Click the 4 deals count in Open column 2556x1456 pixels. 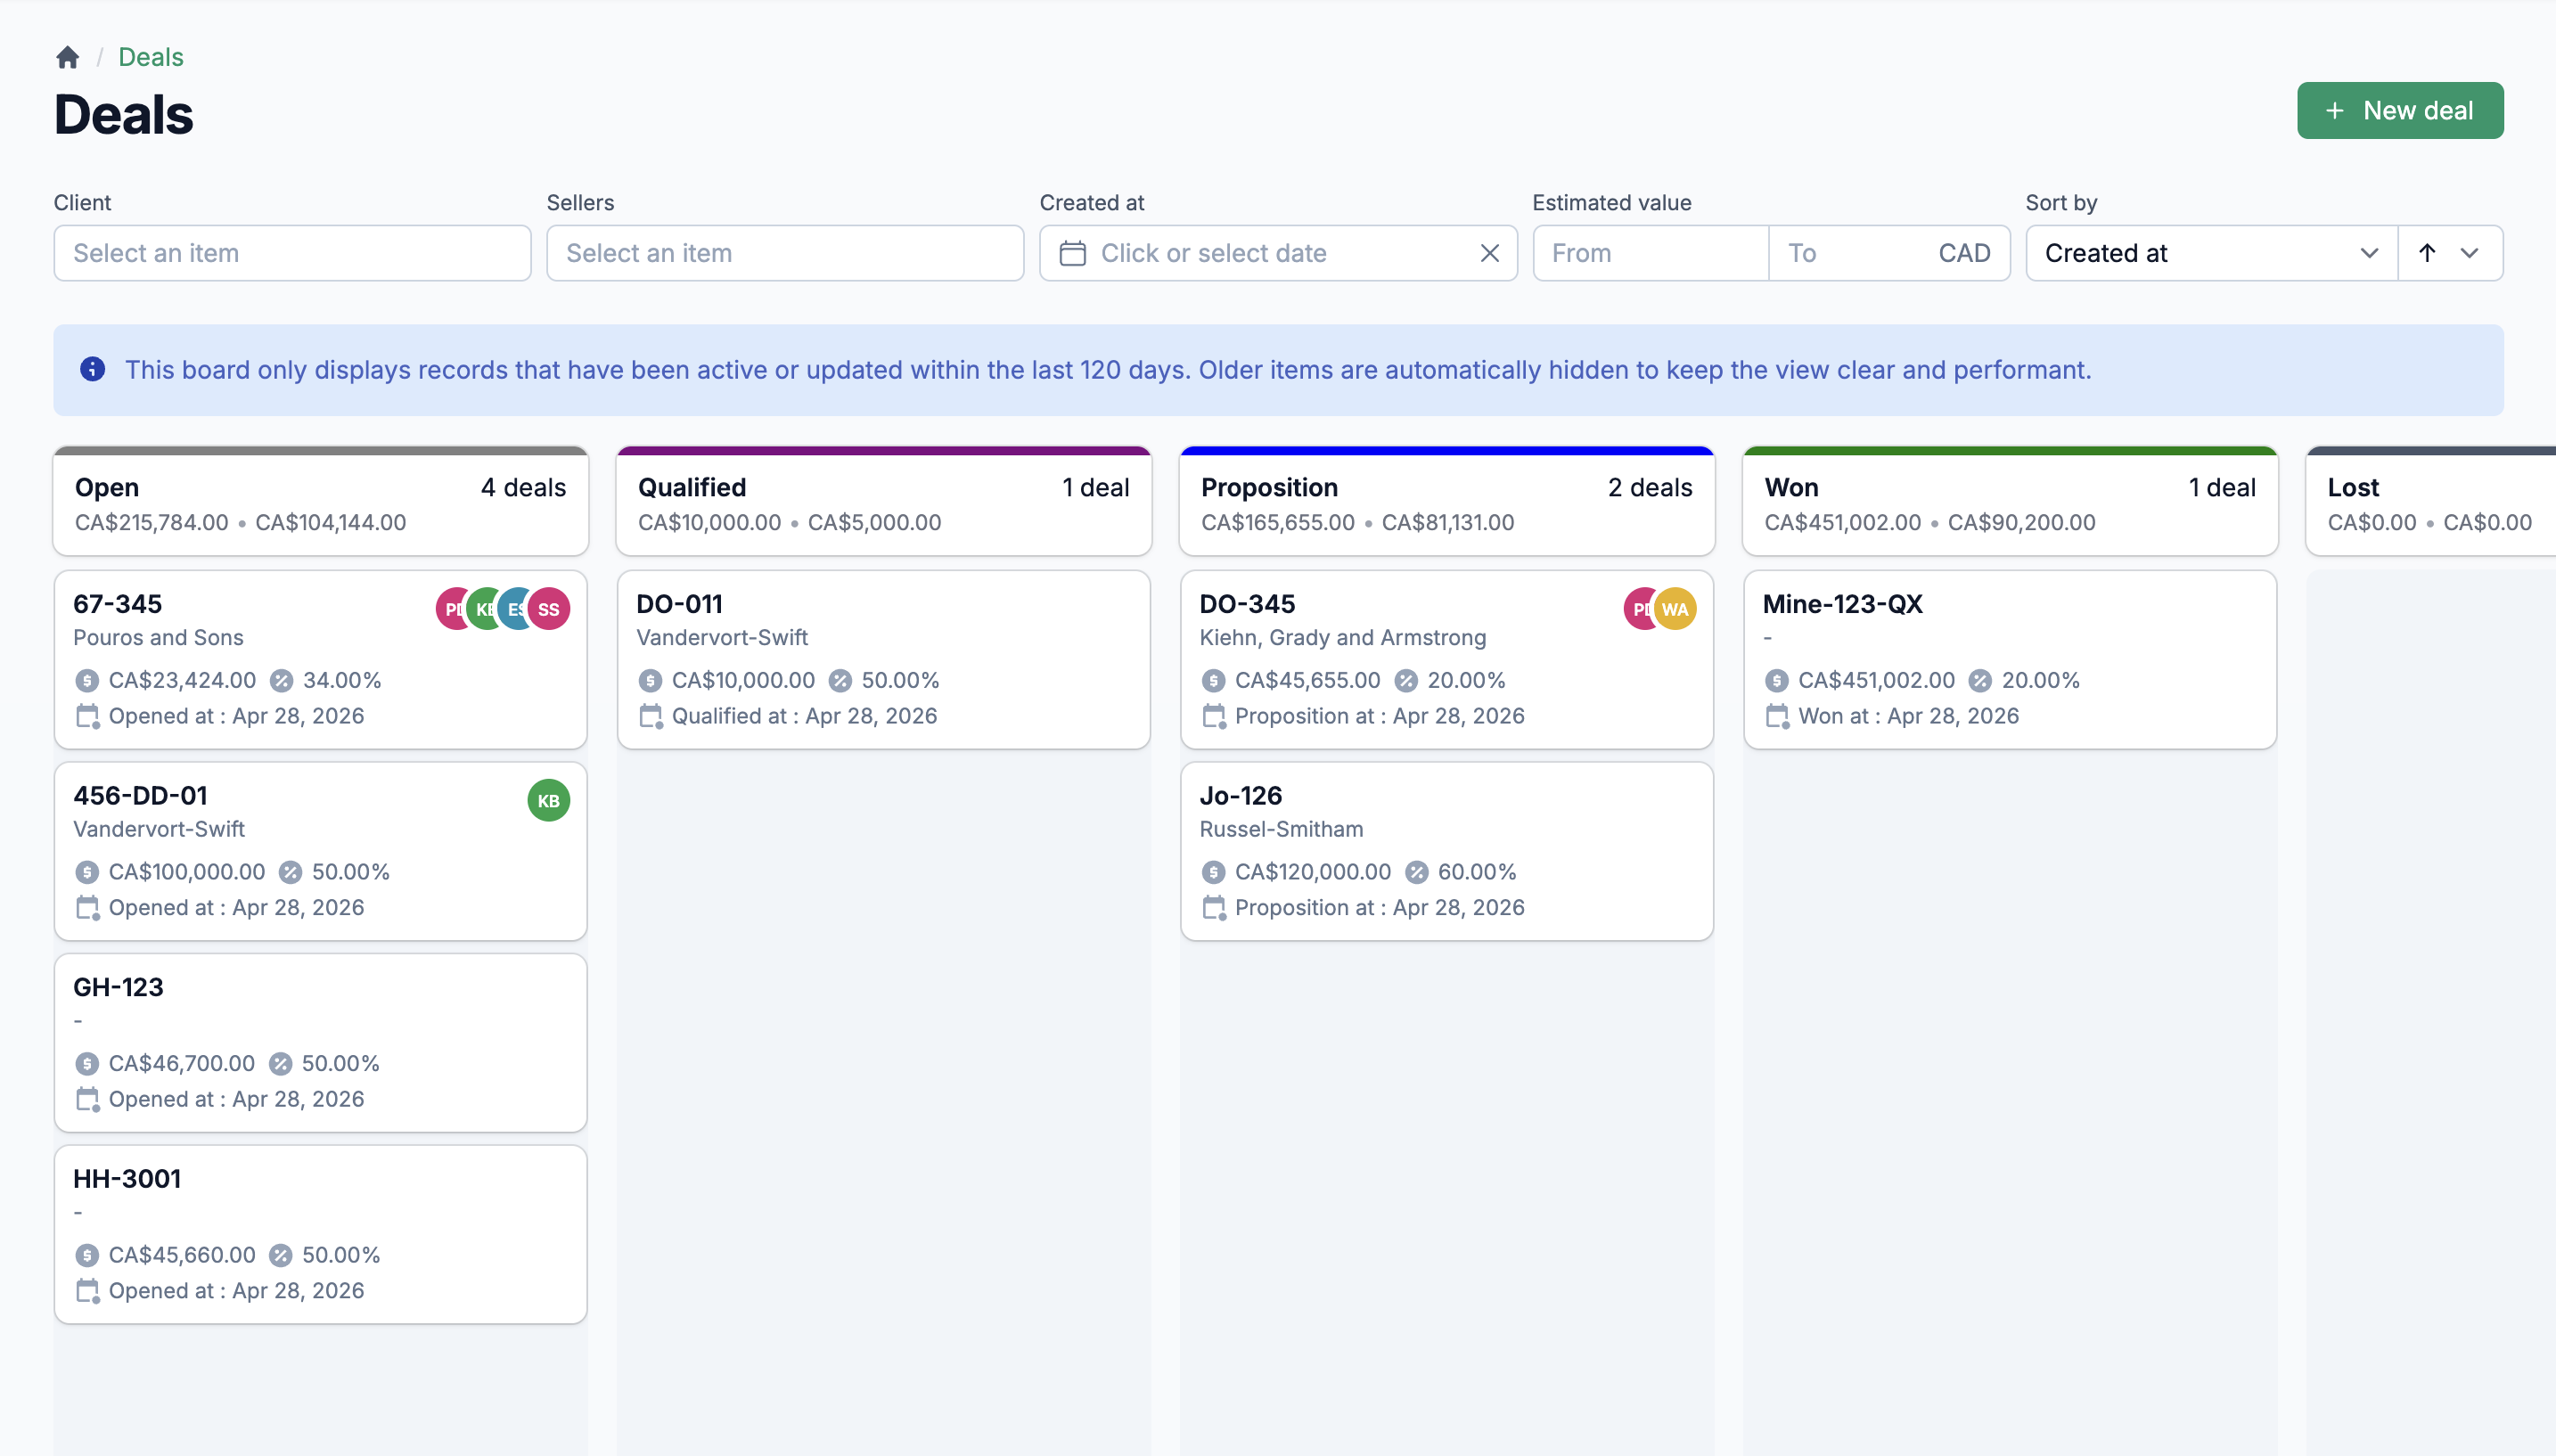point(523,487)
